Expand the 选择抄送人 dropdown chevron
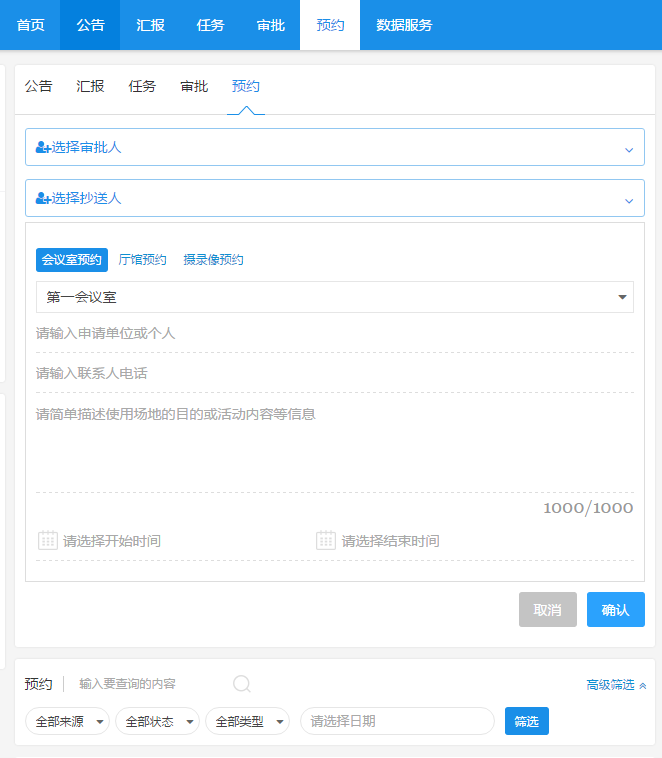662x758 pixels. point(629,201)
